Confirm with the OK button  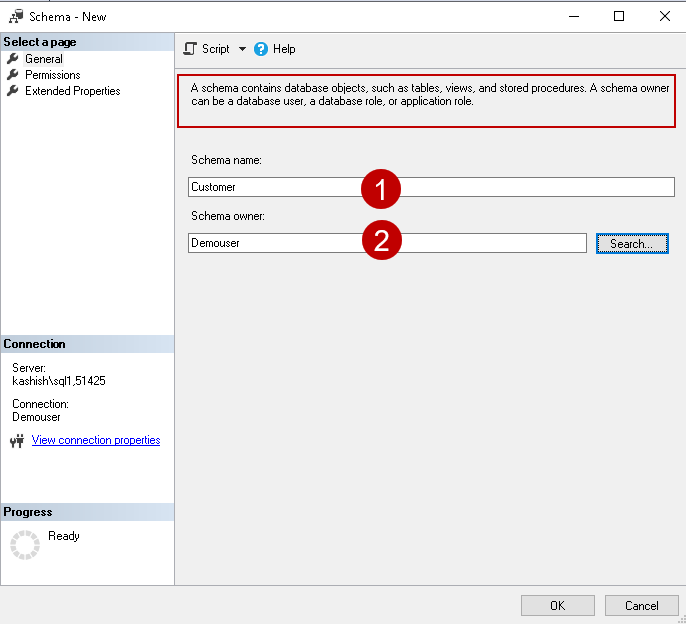pos(558,606)
